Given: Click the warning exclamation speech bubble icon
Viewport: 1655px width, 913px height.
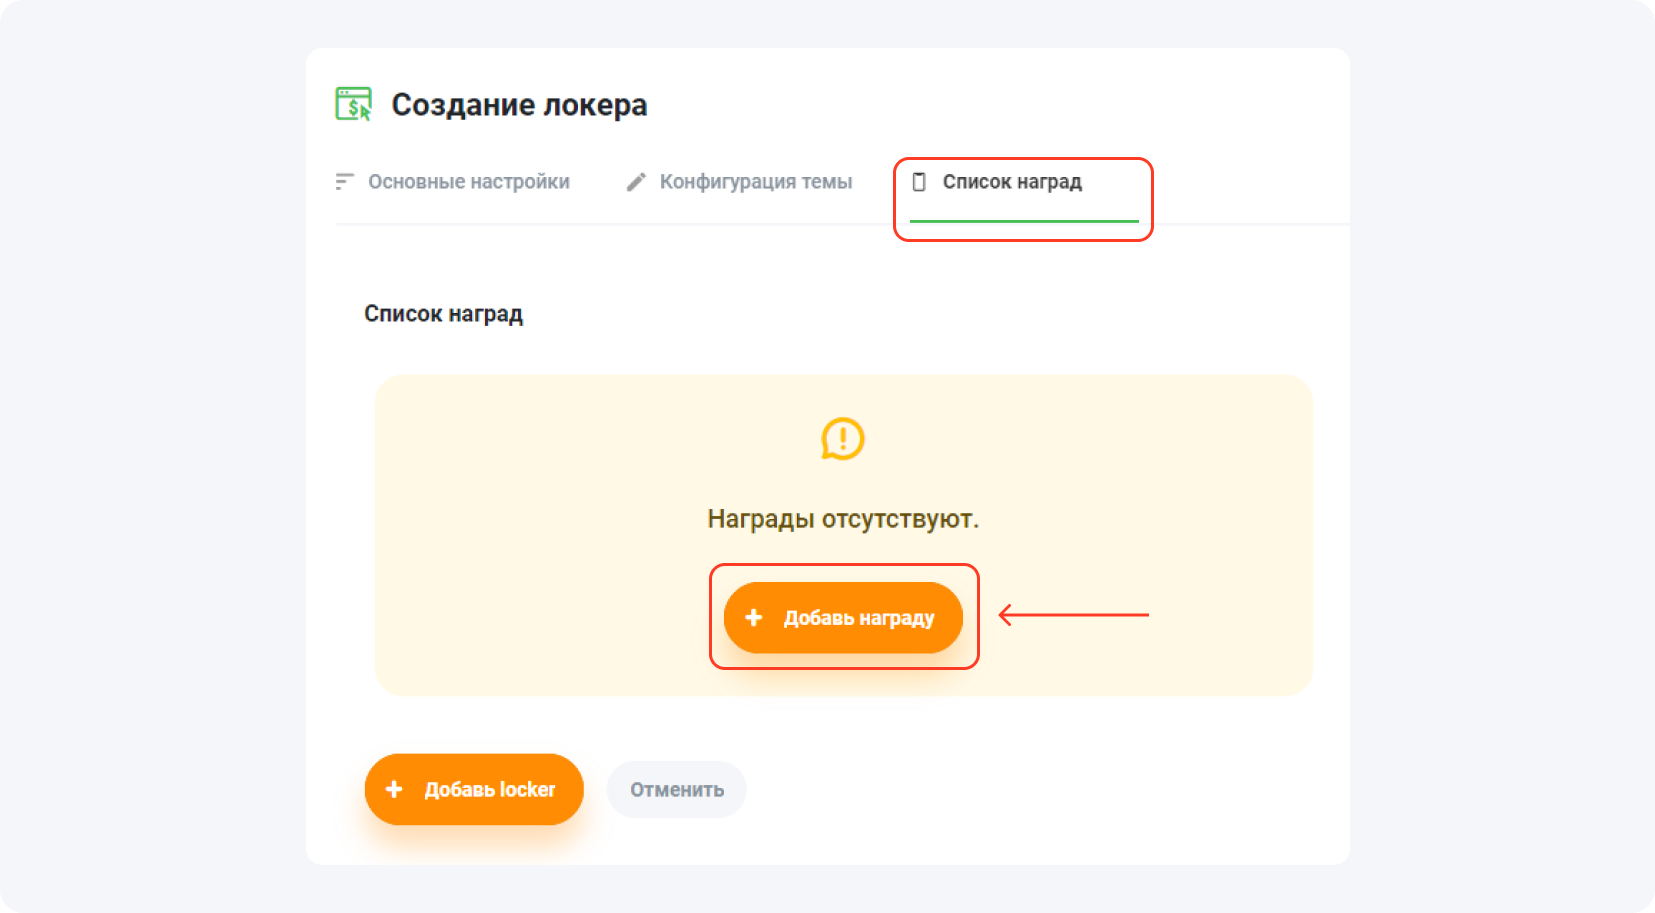Looking at the screenshot, I should (843, 440).
